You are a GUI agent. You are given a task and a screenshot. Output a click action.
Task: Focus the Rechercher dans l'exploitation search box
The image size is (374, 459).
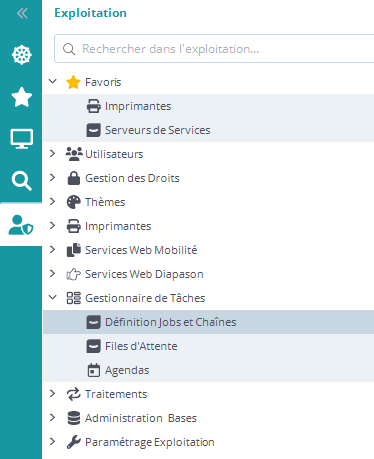click(214, 49)
